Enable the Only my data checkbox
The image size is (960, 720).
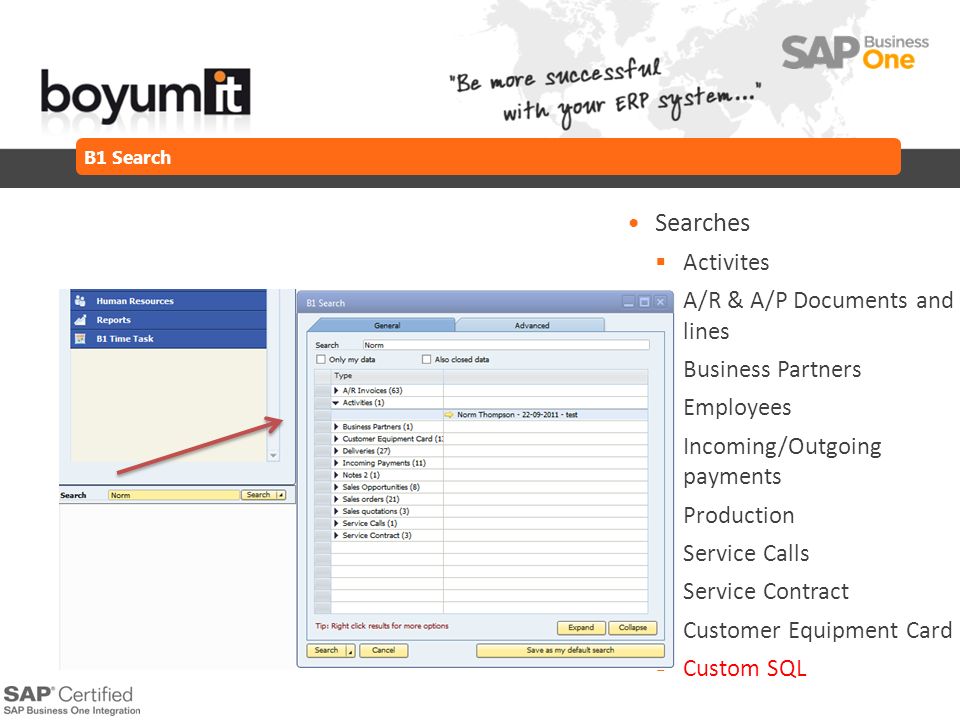click(321, 359)
